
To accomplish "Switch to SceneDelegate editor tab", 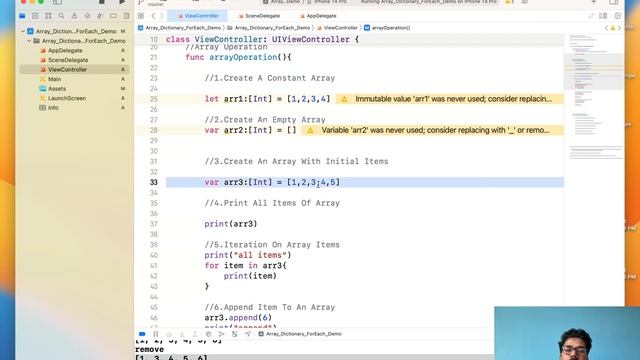I will (x=259, y=16).
